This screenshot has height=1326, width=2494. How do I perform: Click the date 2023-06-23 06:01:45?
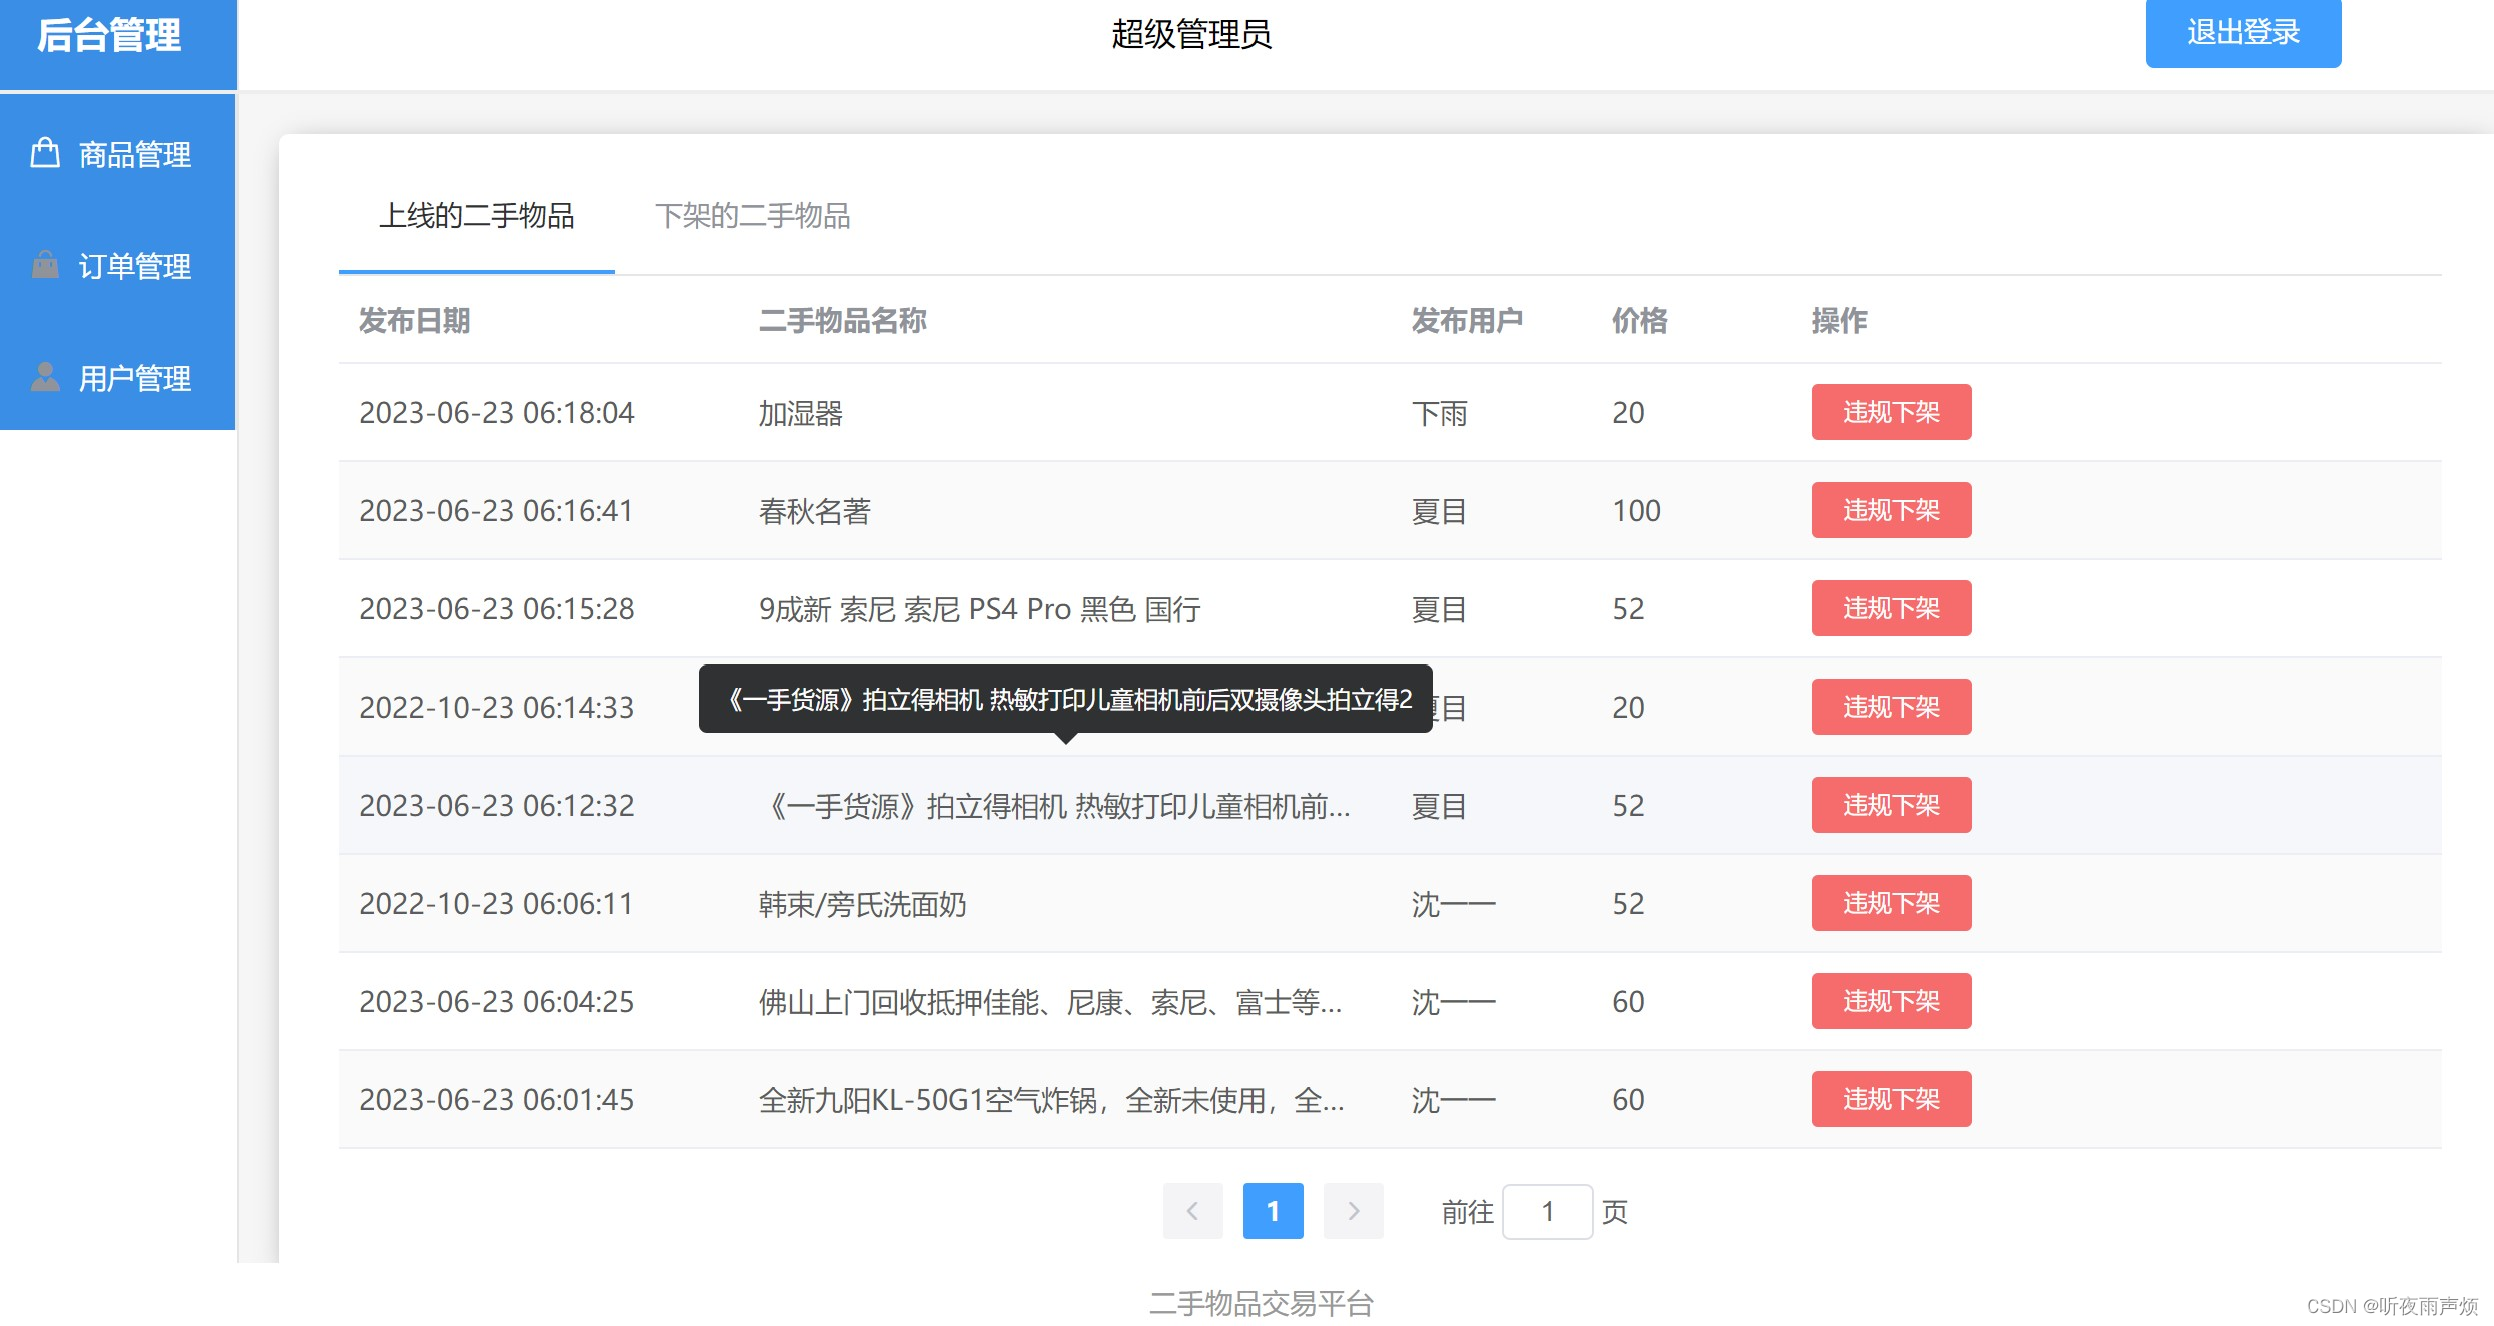pyautogui.click(x=496, y=1099)
